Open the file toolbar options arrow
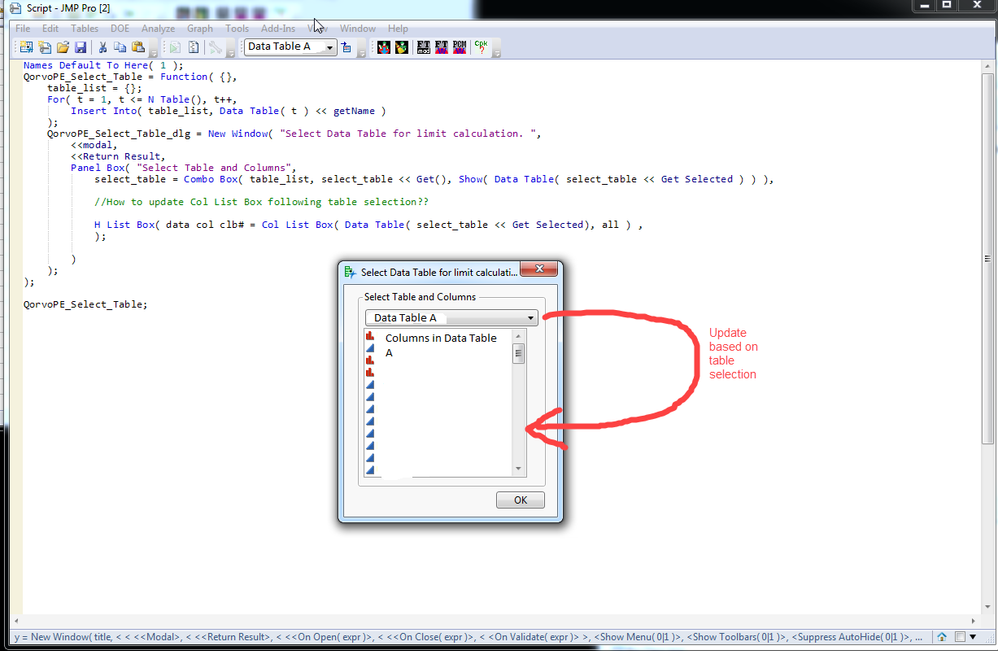This screenshot has height=651, width=998. click(x=153, y=53)
